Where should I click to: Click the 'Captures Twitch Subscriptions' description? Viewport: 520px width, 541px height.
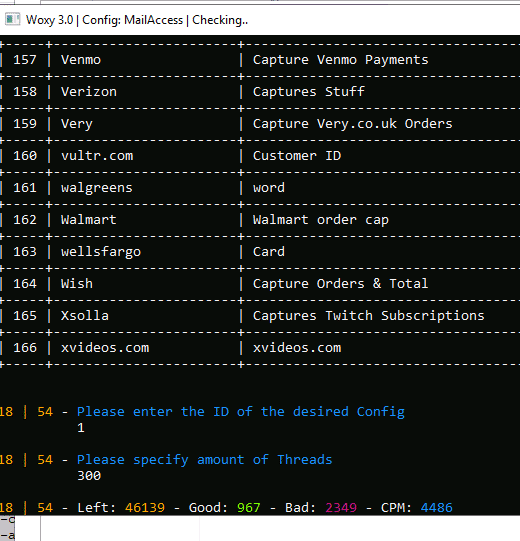(x=369, y=316)
